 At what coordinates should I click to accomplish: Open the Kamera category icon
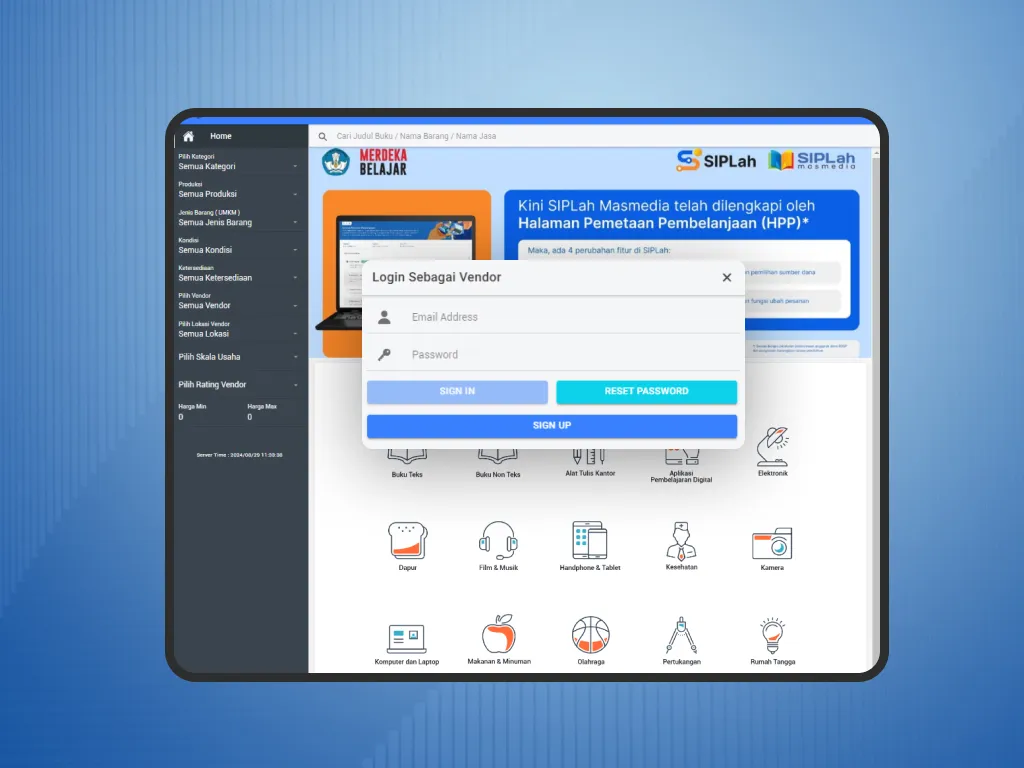tap(772, 543)
